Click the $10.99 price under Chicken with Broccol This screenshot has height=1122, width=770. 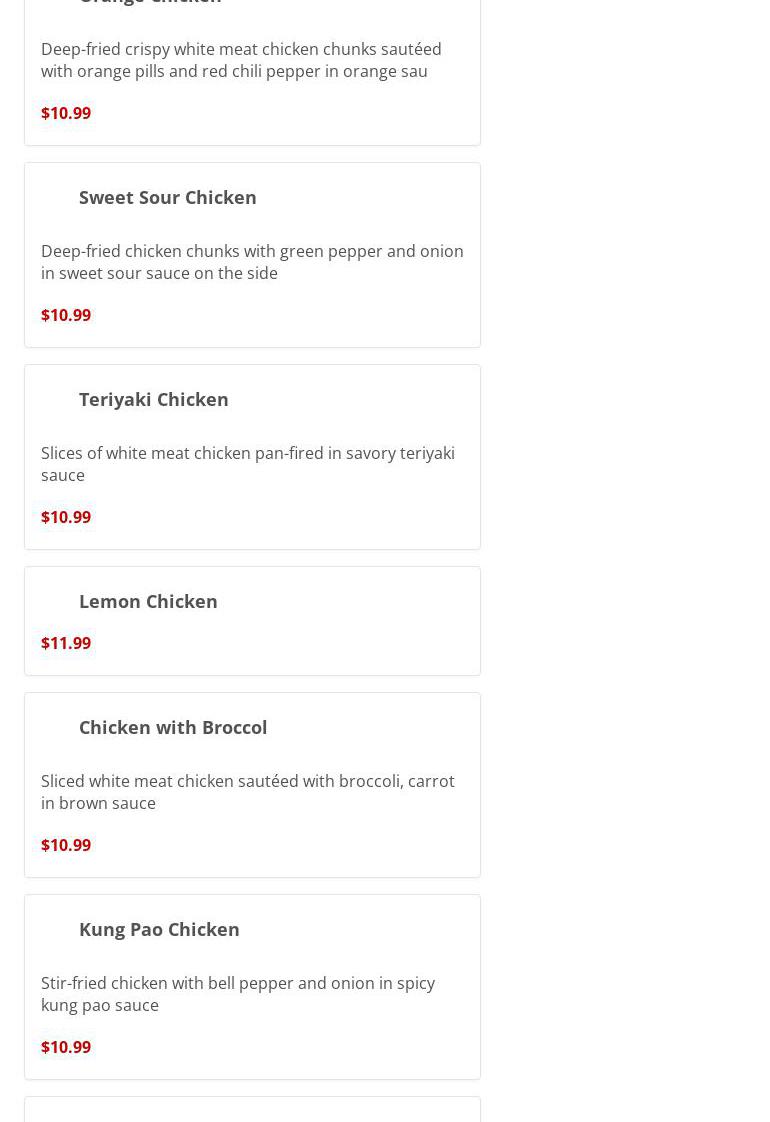pyautogui.click(x=66, y=845)
